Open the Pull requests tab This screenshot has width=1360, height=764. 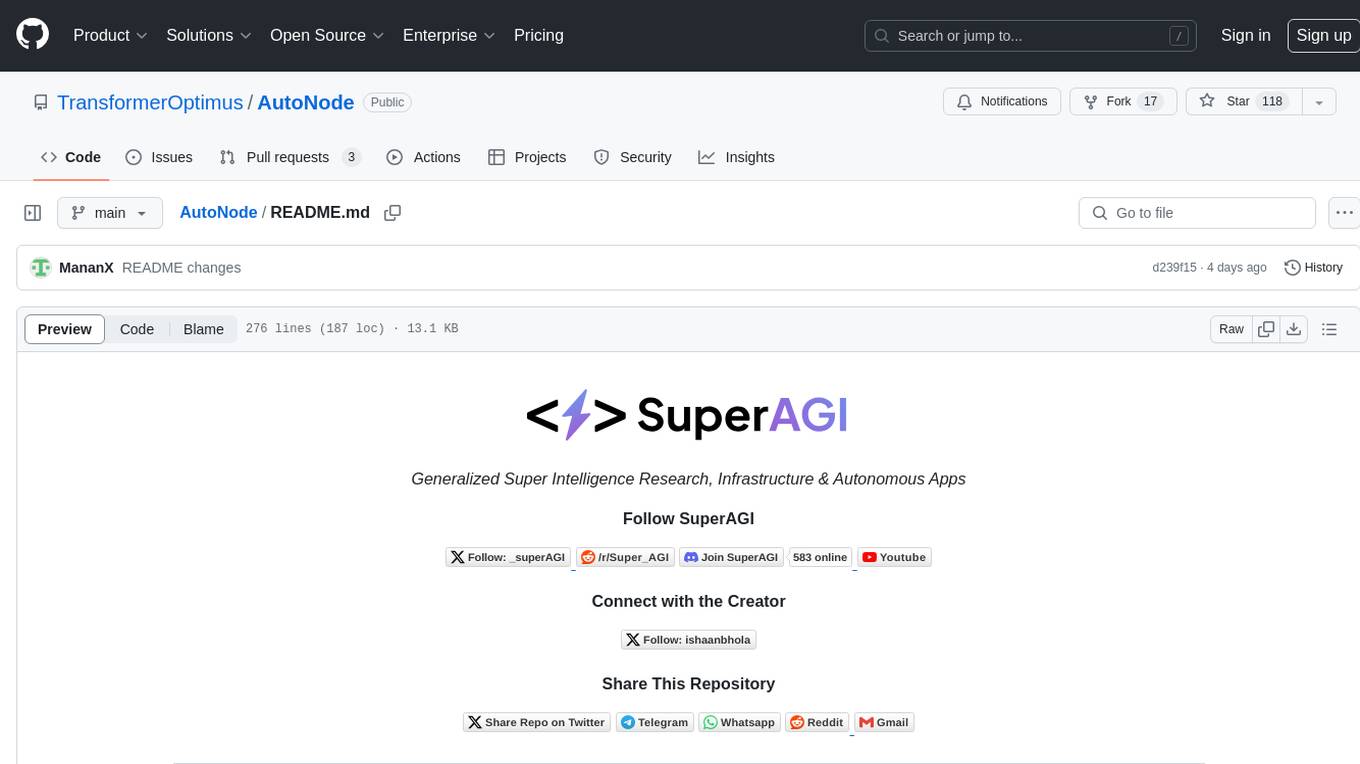pos(288,157)
